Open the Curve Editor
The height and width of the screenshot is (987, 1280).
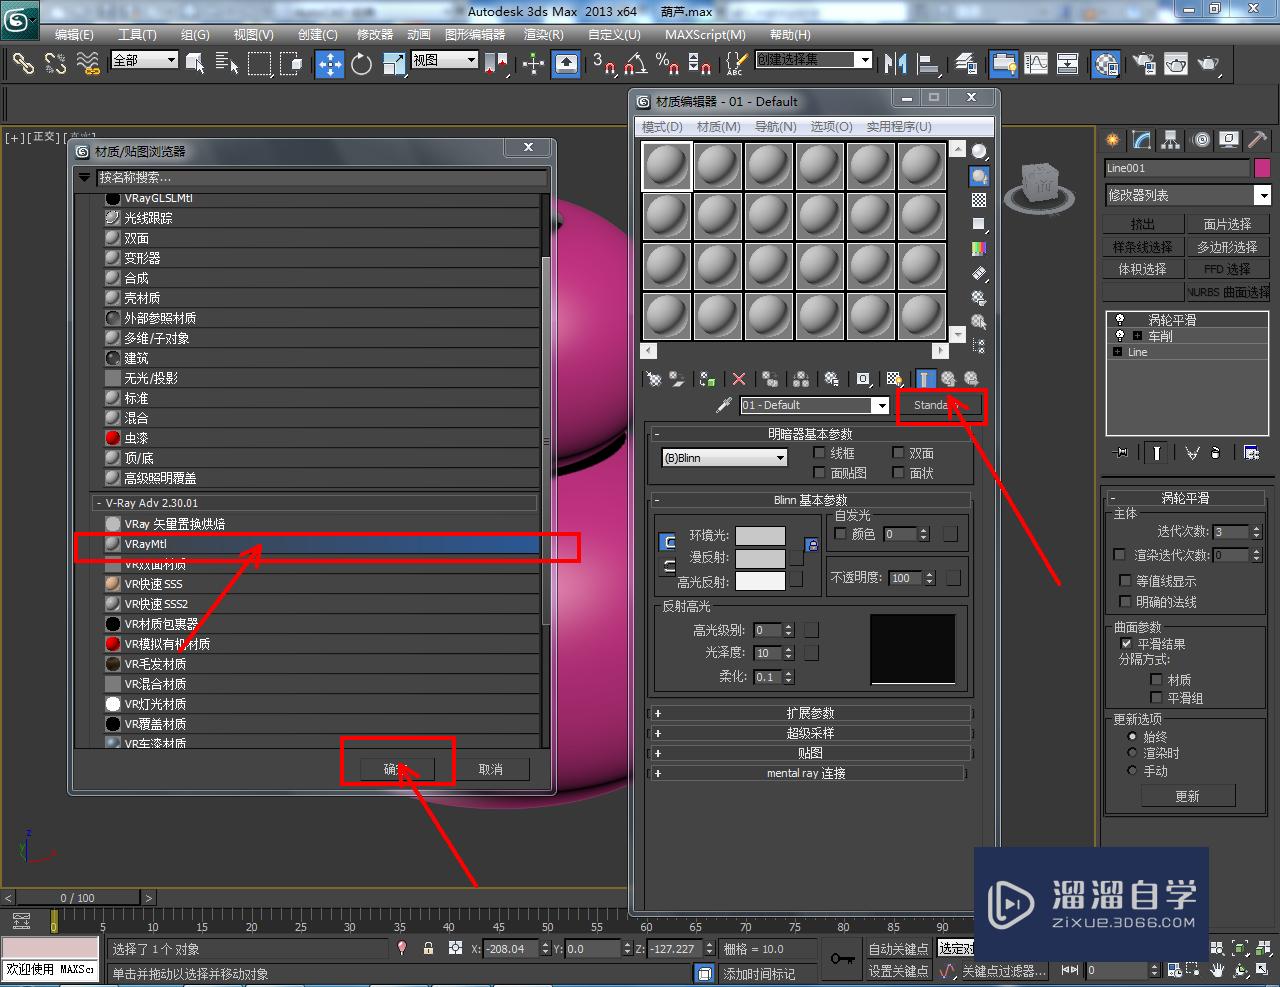click(1037, 64)
